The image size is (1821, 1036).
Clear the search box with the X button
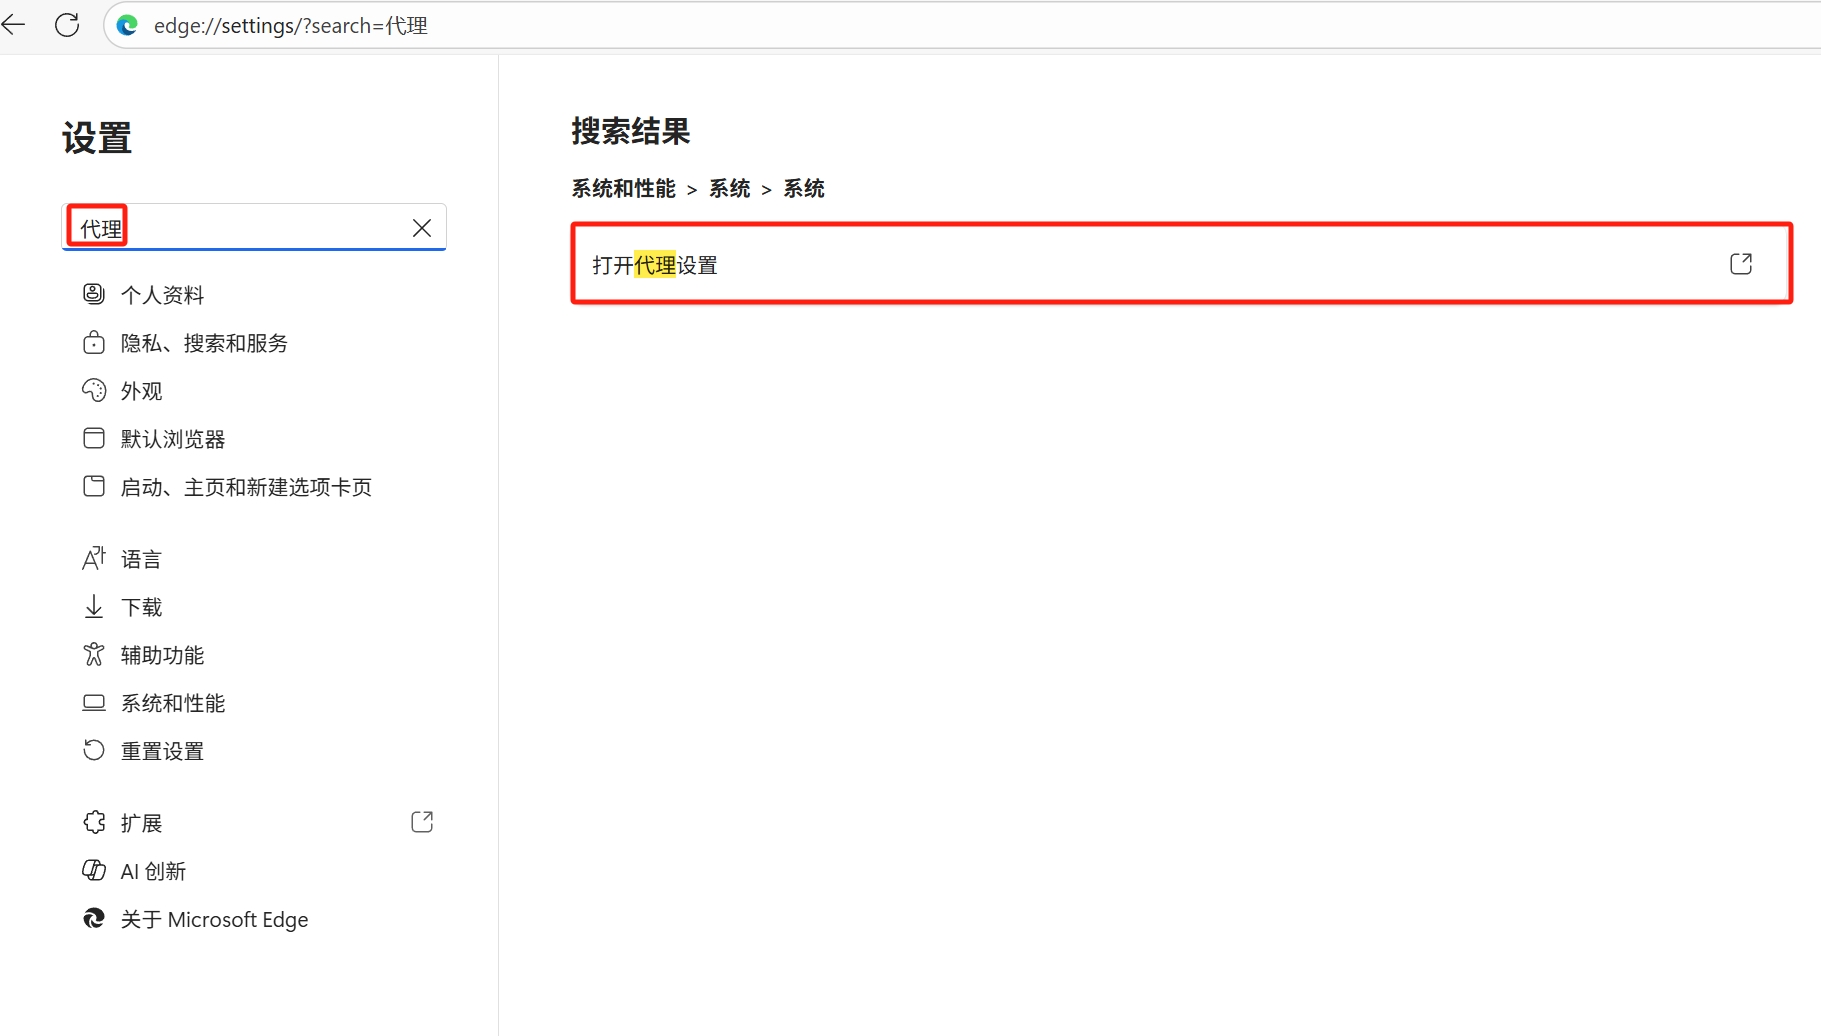(421, 228)
